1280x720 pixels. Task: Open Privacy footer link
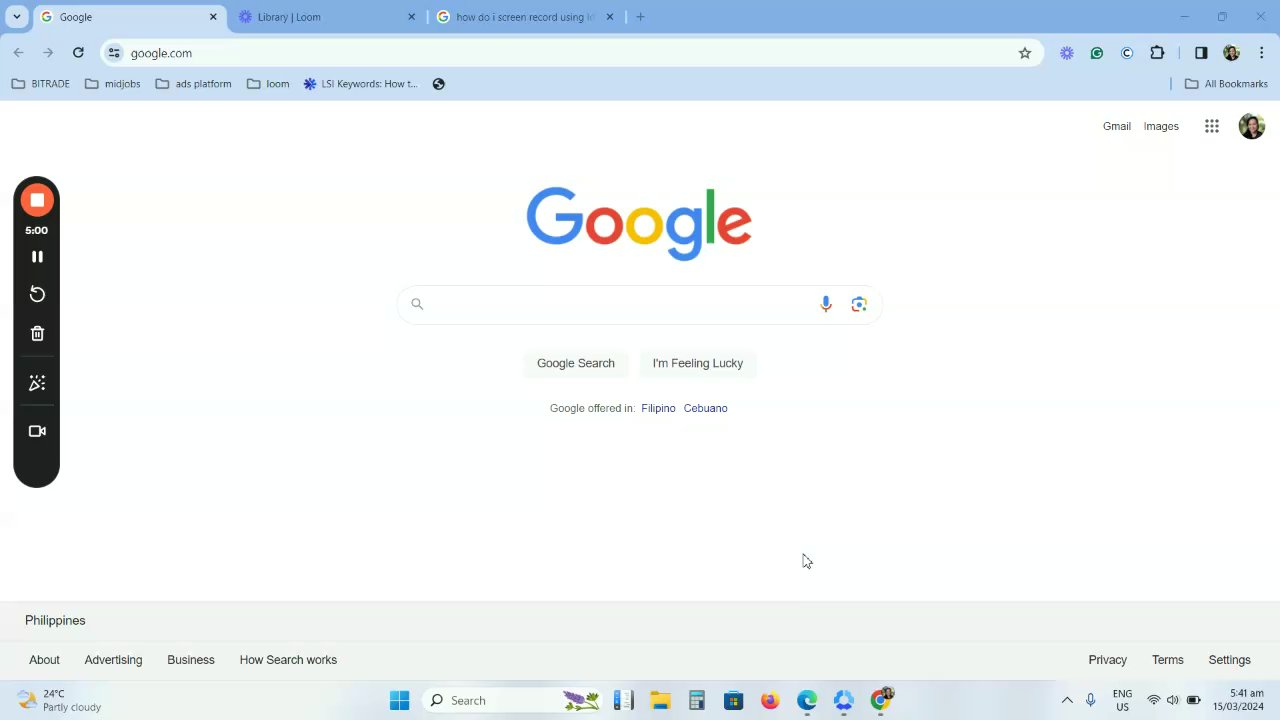(1107, 660)
